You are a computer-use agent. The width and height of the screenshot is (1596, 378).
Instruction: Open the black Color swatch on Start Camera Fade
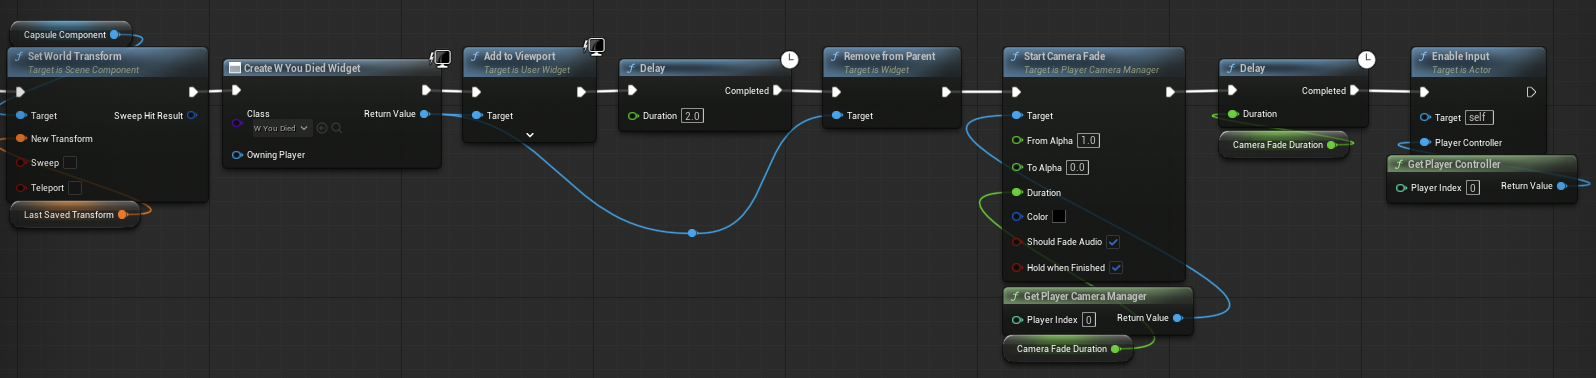coord(1059,216)
